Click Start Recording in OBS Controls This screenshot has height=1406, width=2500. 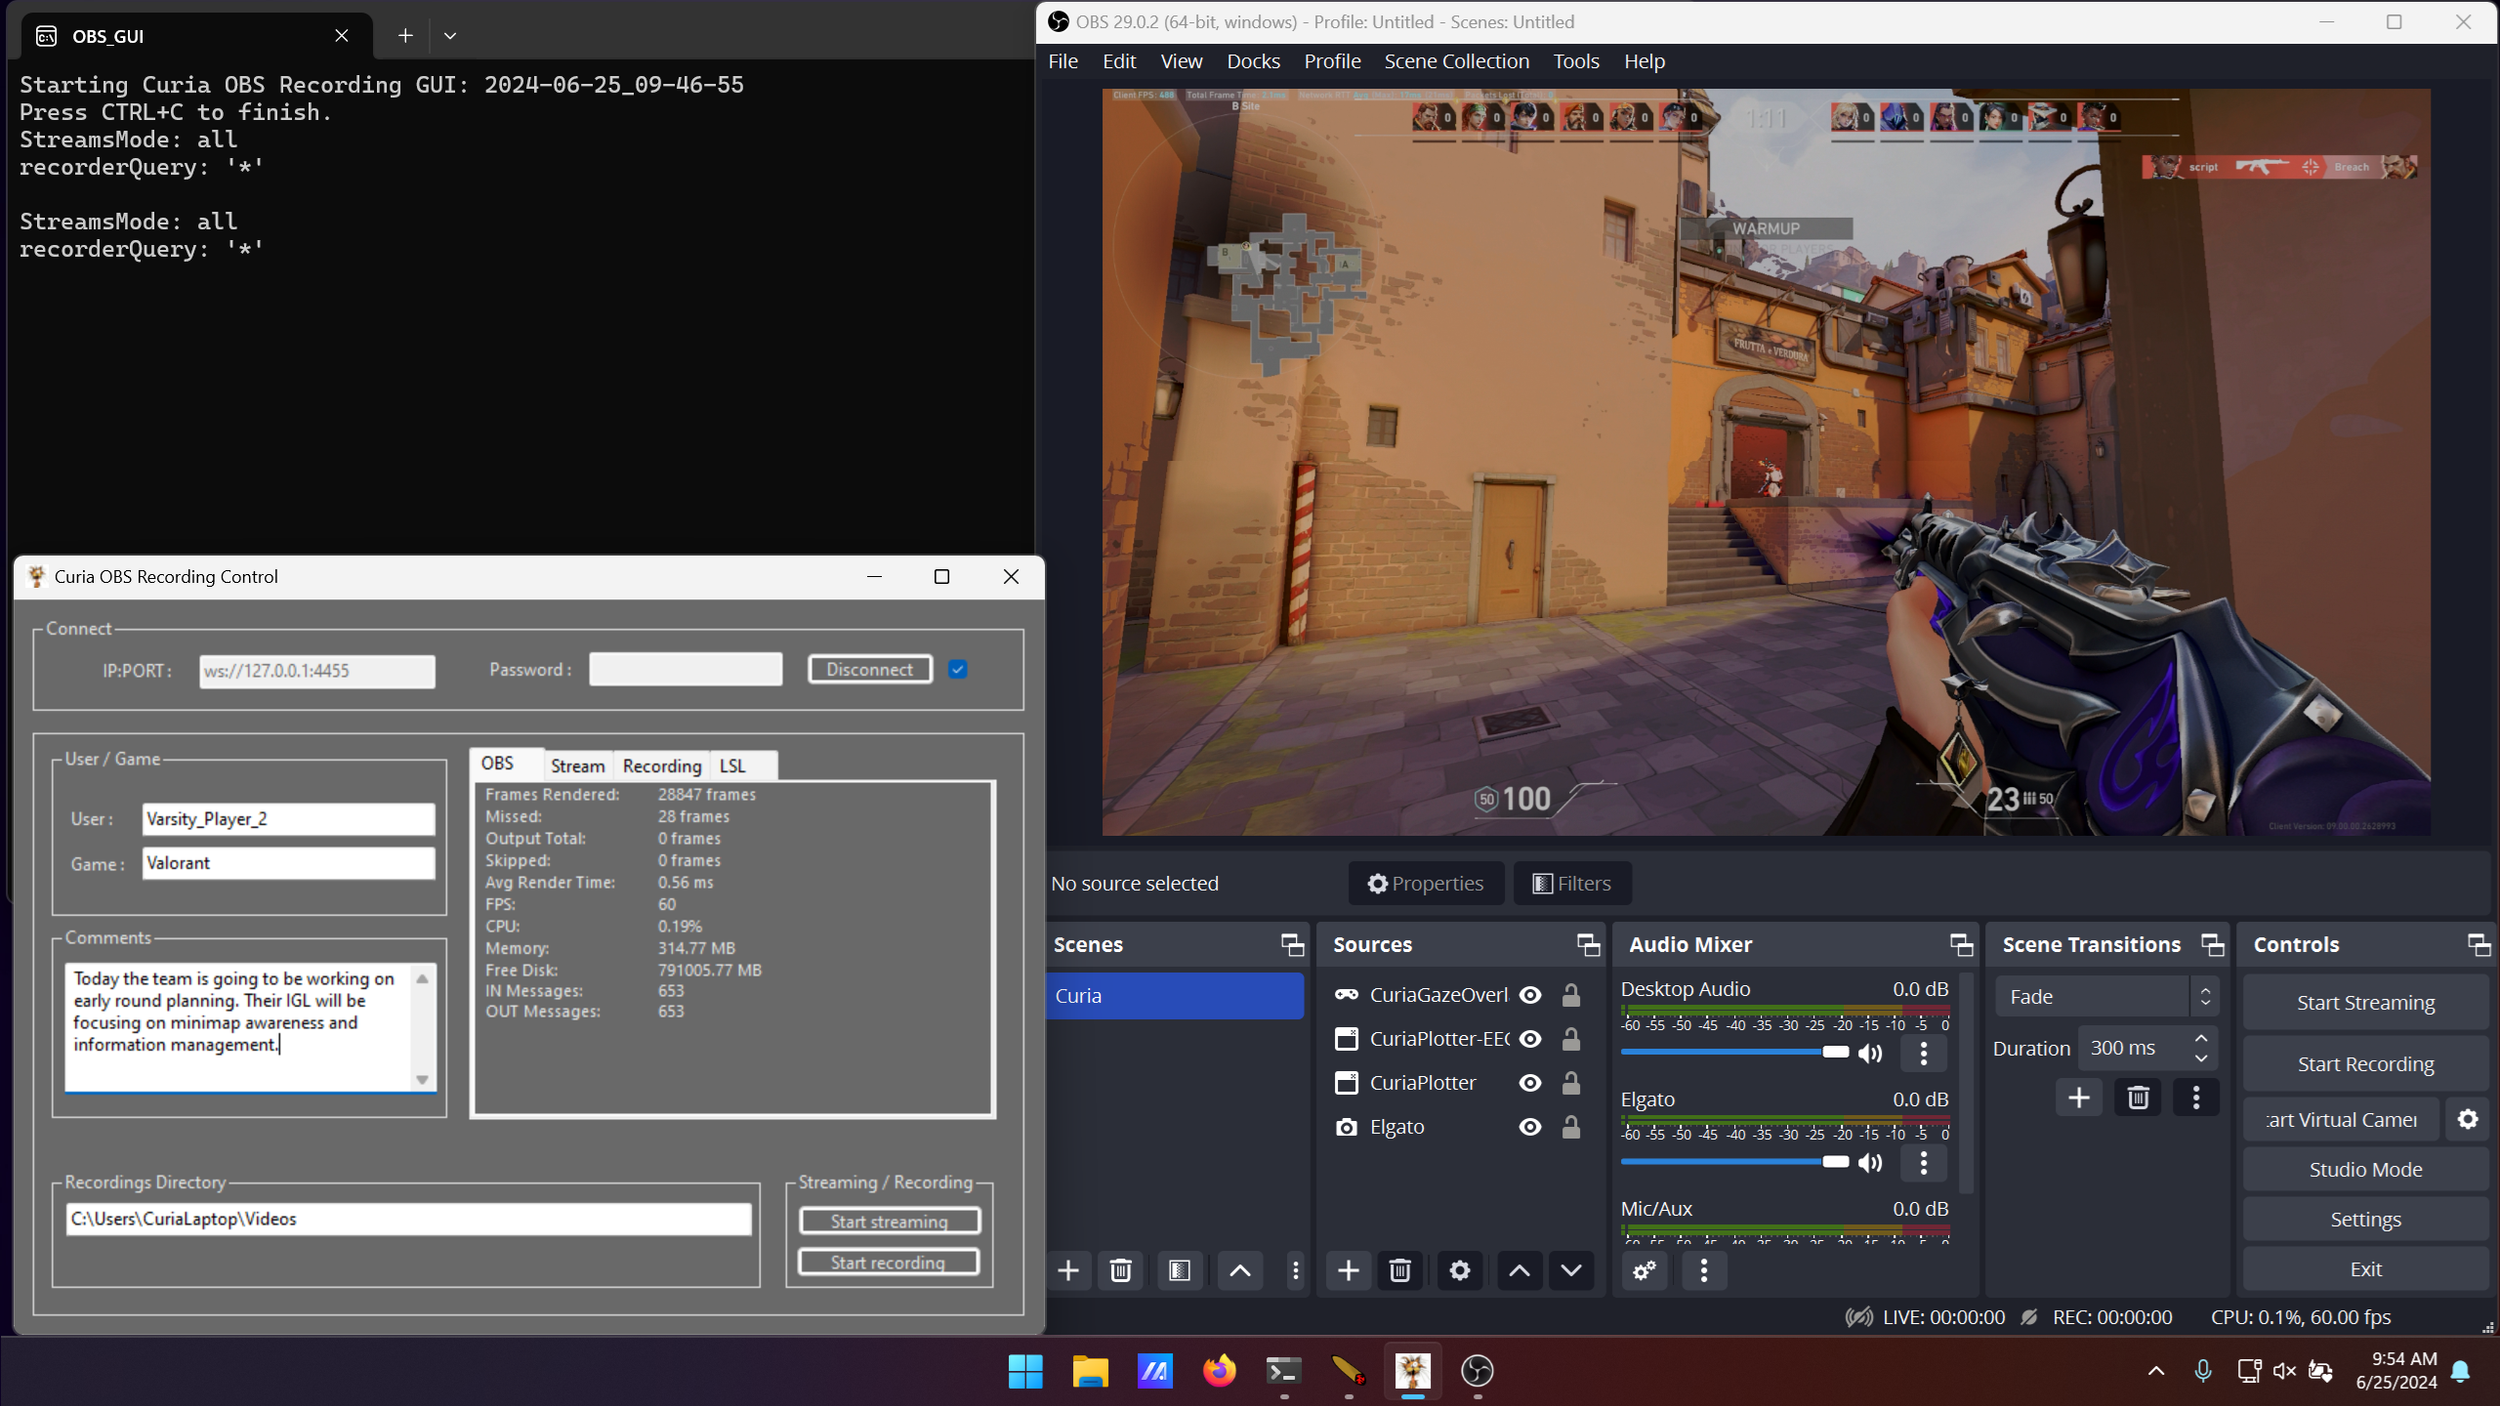tap(2365, 1064)
